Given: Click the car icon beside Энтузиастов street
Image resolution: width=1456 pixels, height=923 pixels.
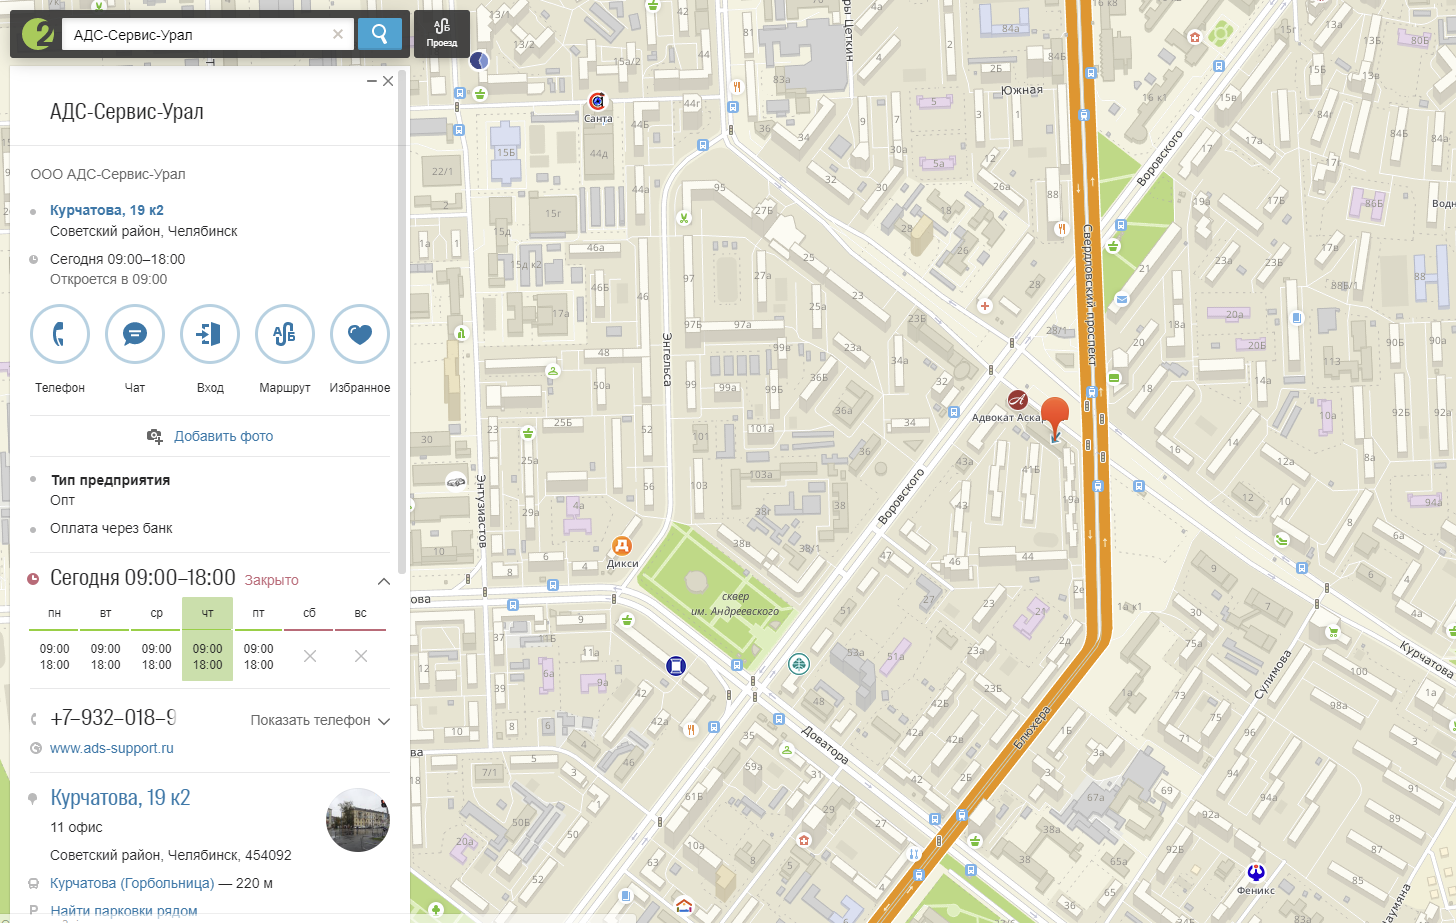Looking at the screenshot, I should coord(456,481).
